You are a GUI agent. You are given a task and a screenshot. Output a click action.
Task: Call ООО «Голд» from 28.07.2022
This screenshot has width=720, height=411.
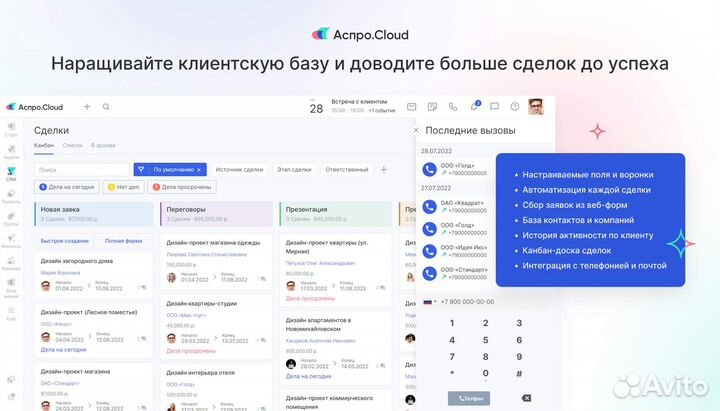tap(429, 169)
